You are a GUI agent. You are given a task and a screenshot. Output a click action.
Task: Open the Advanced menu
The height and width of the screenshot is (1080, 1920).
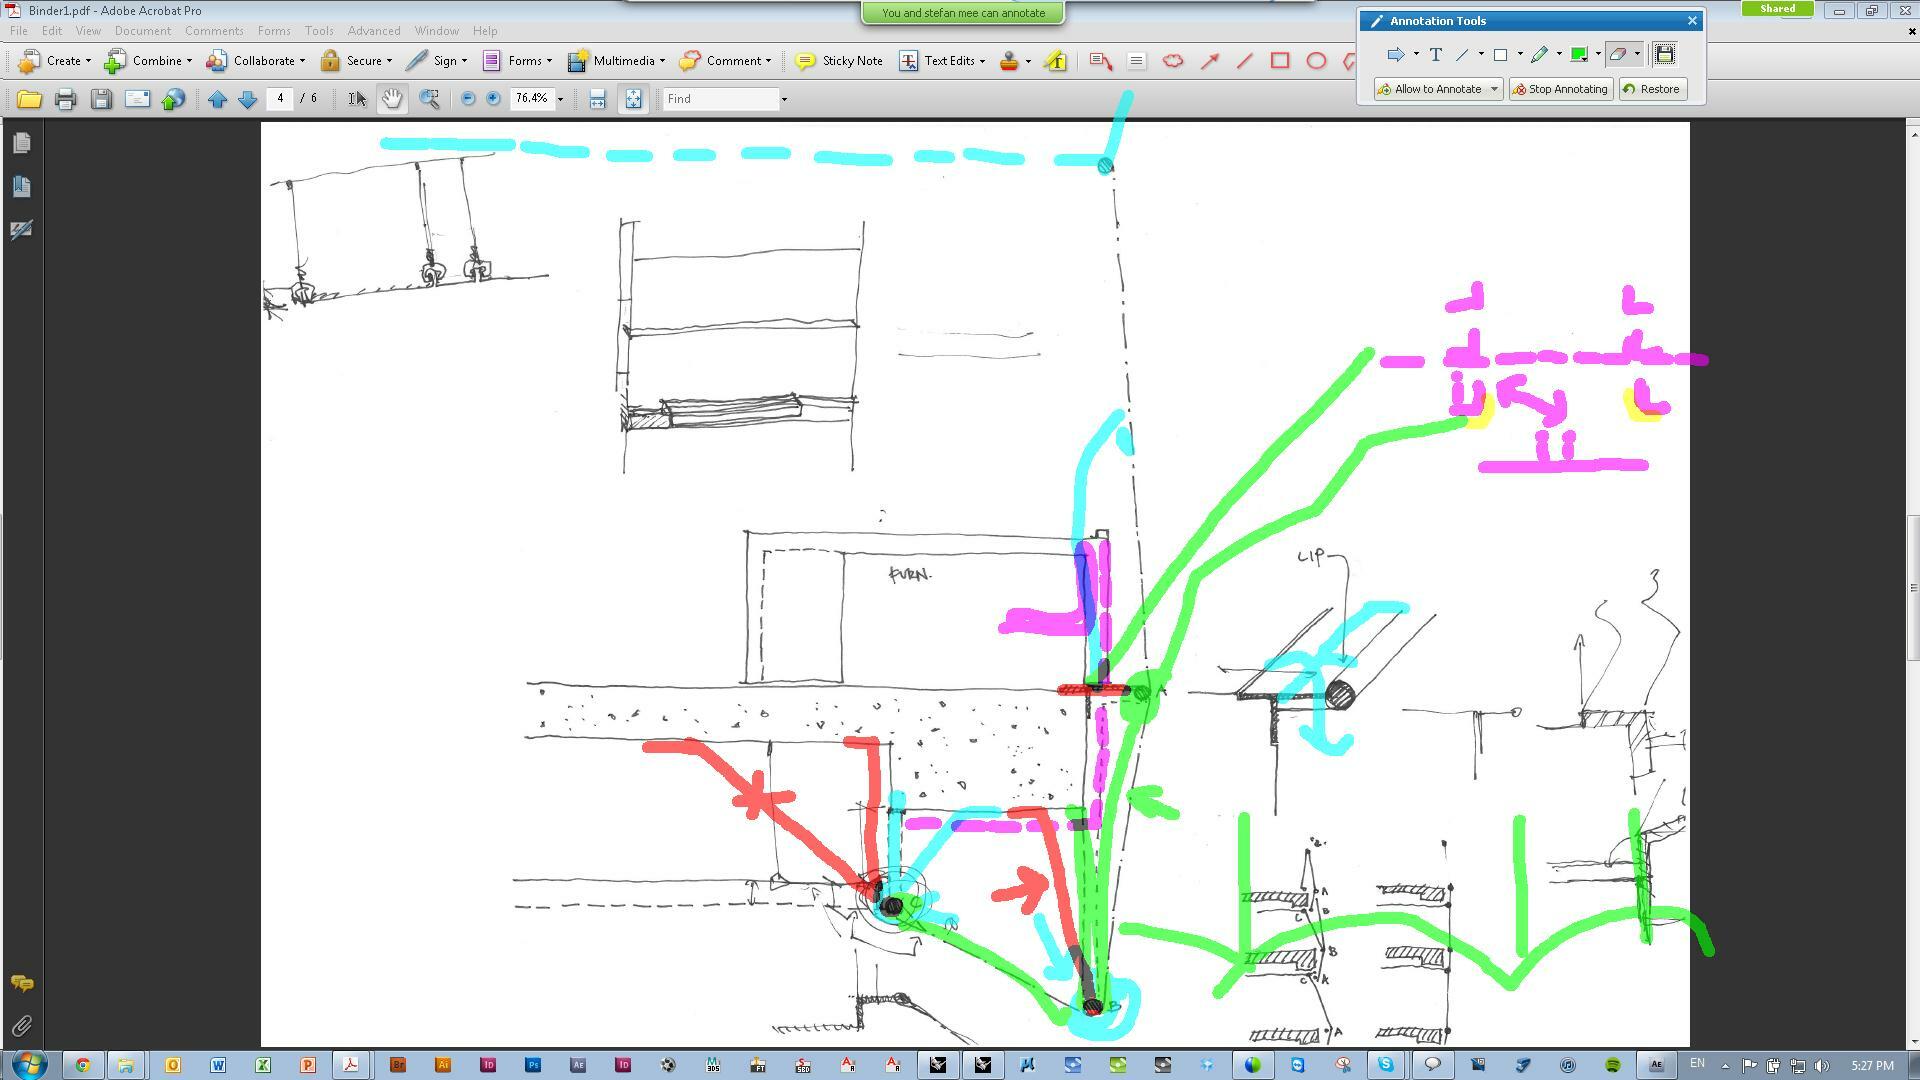coord(374,31)
